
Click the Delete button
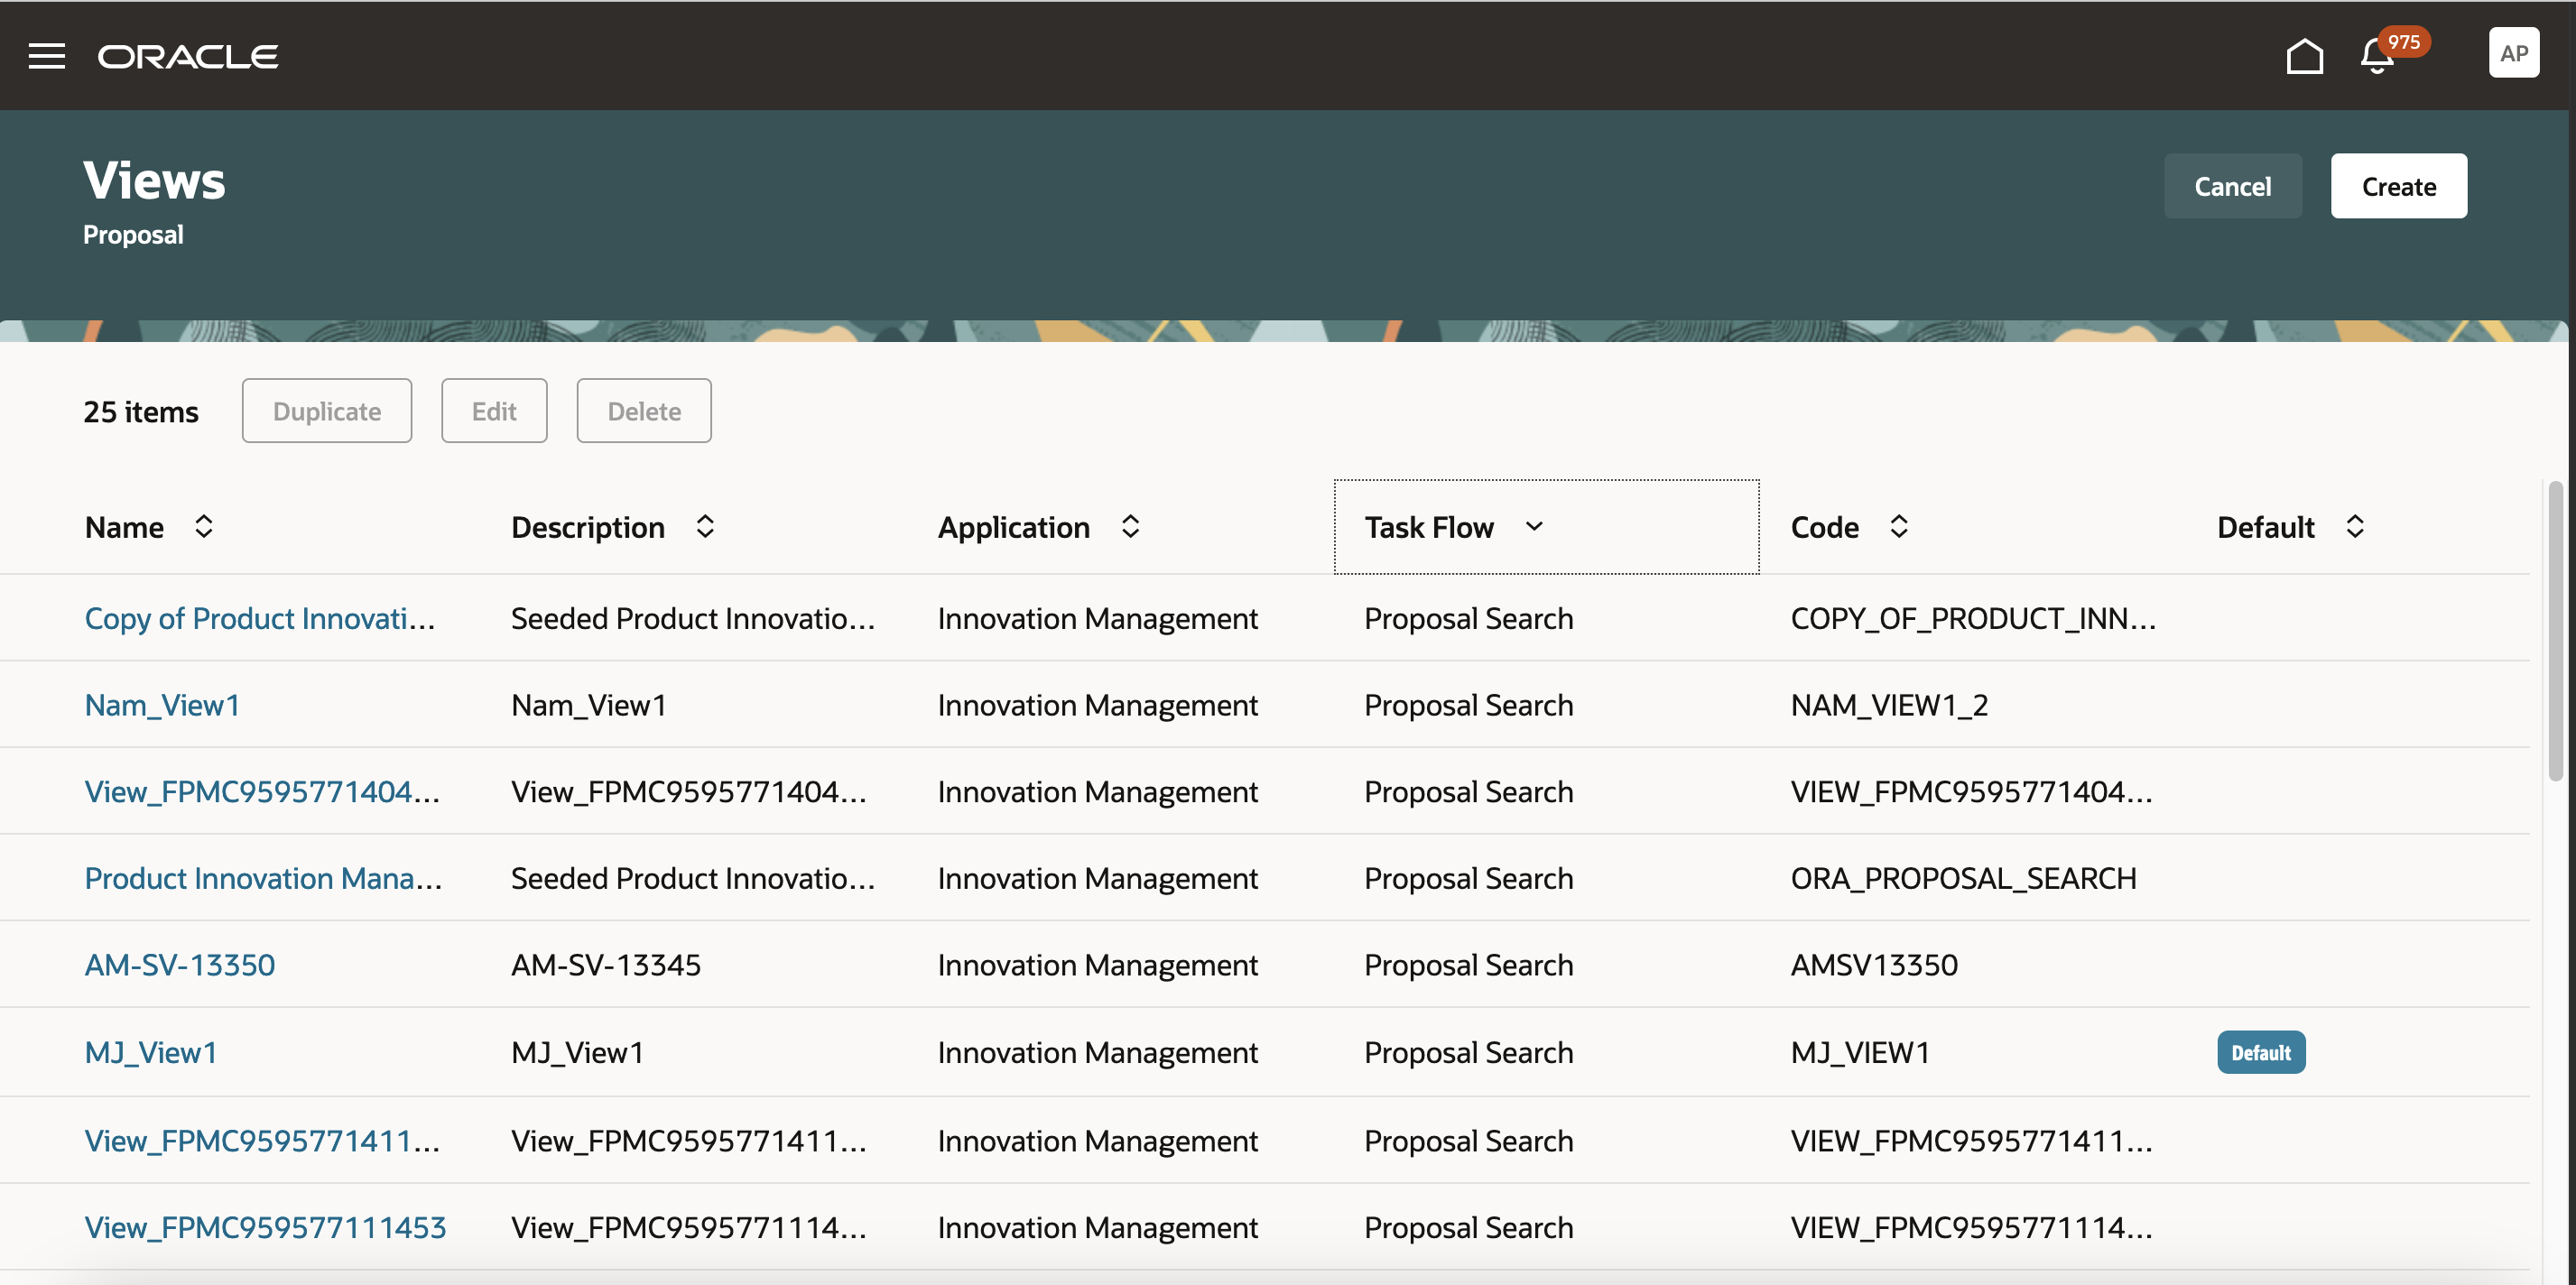coord(644,411)
